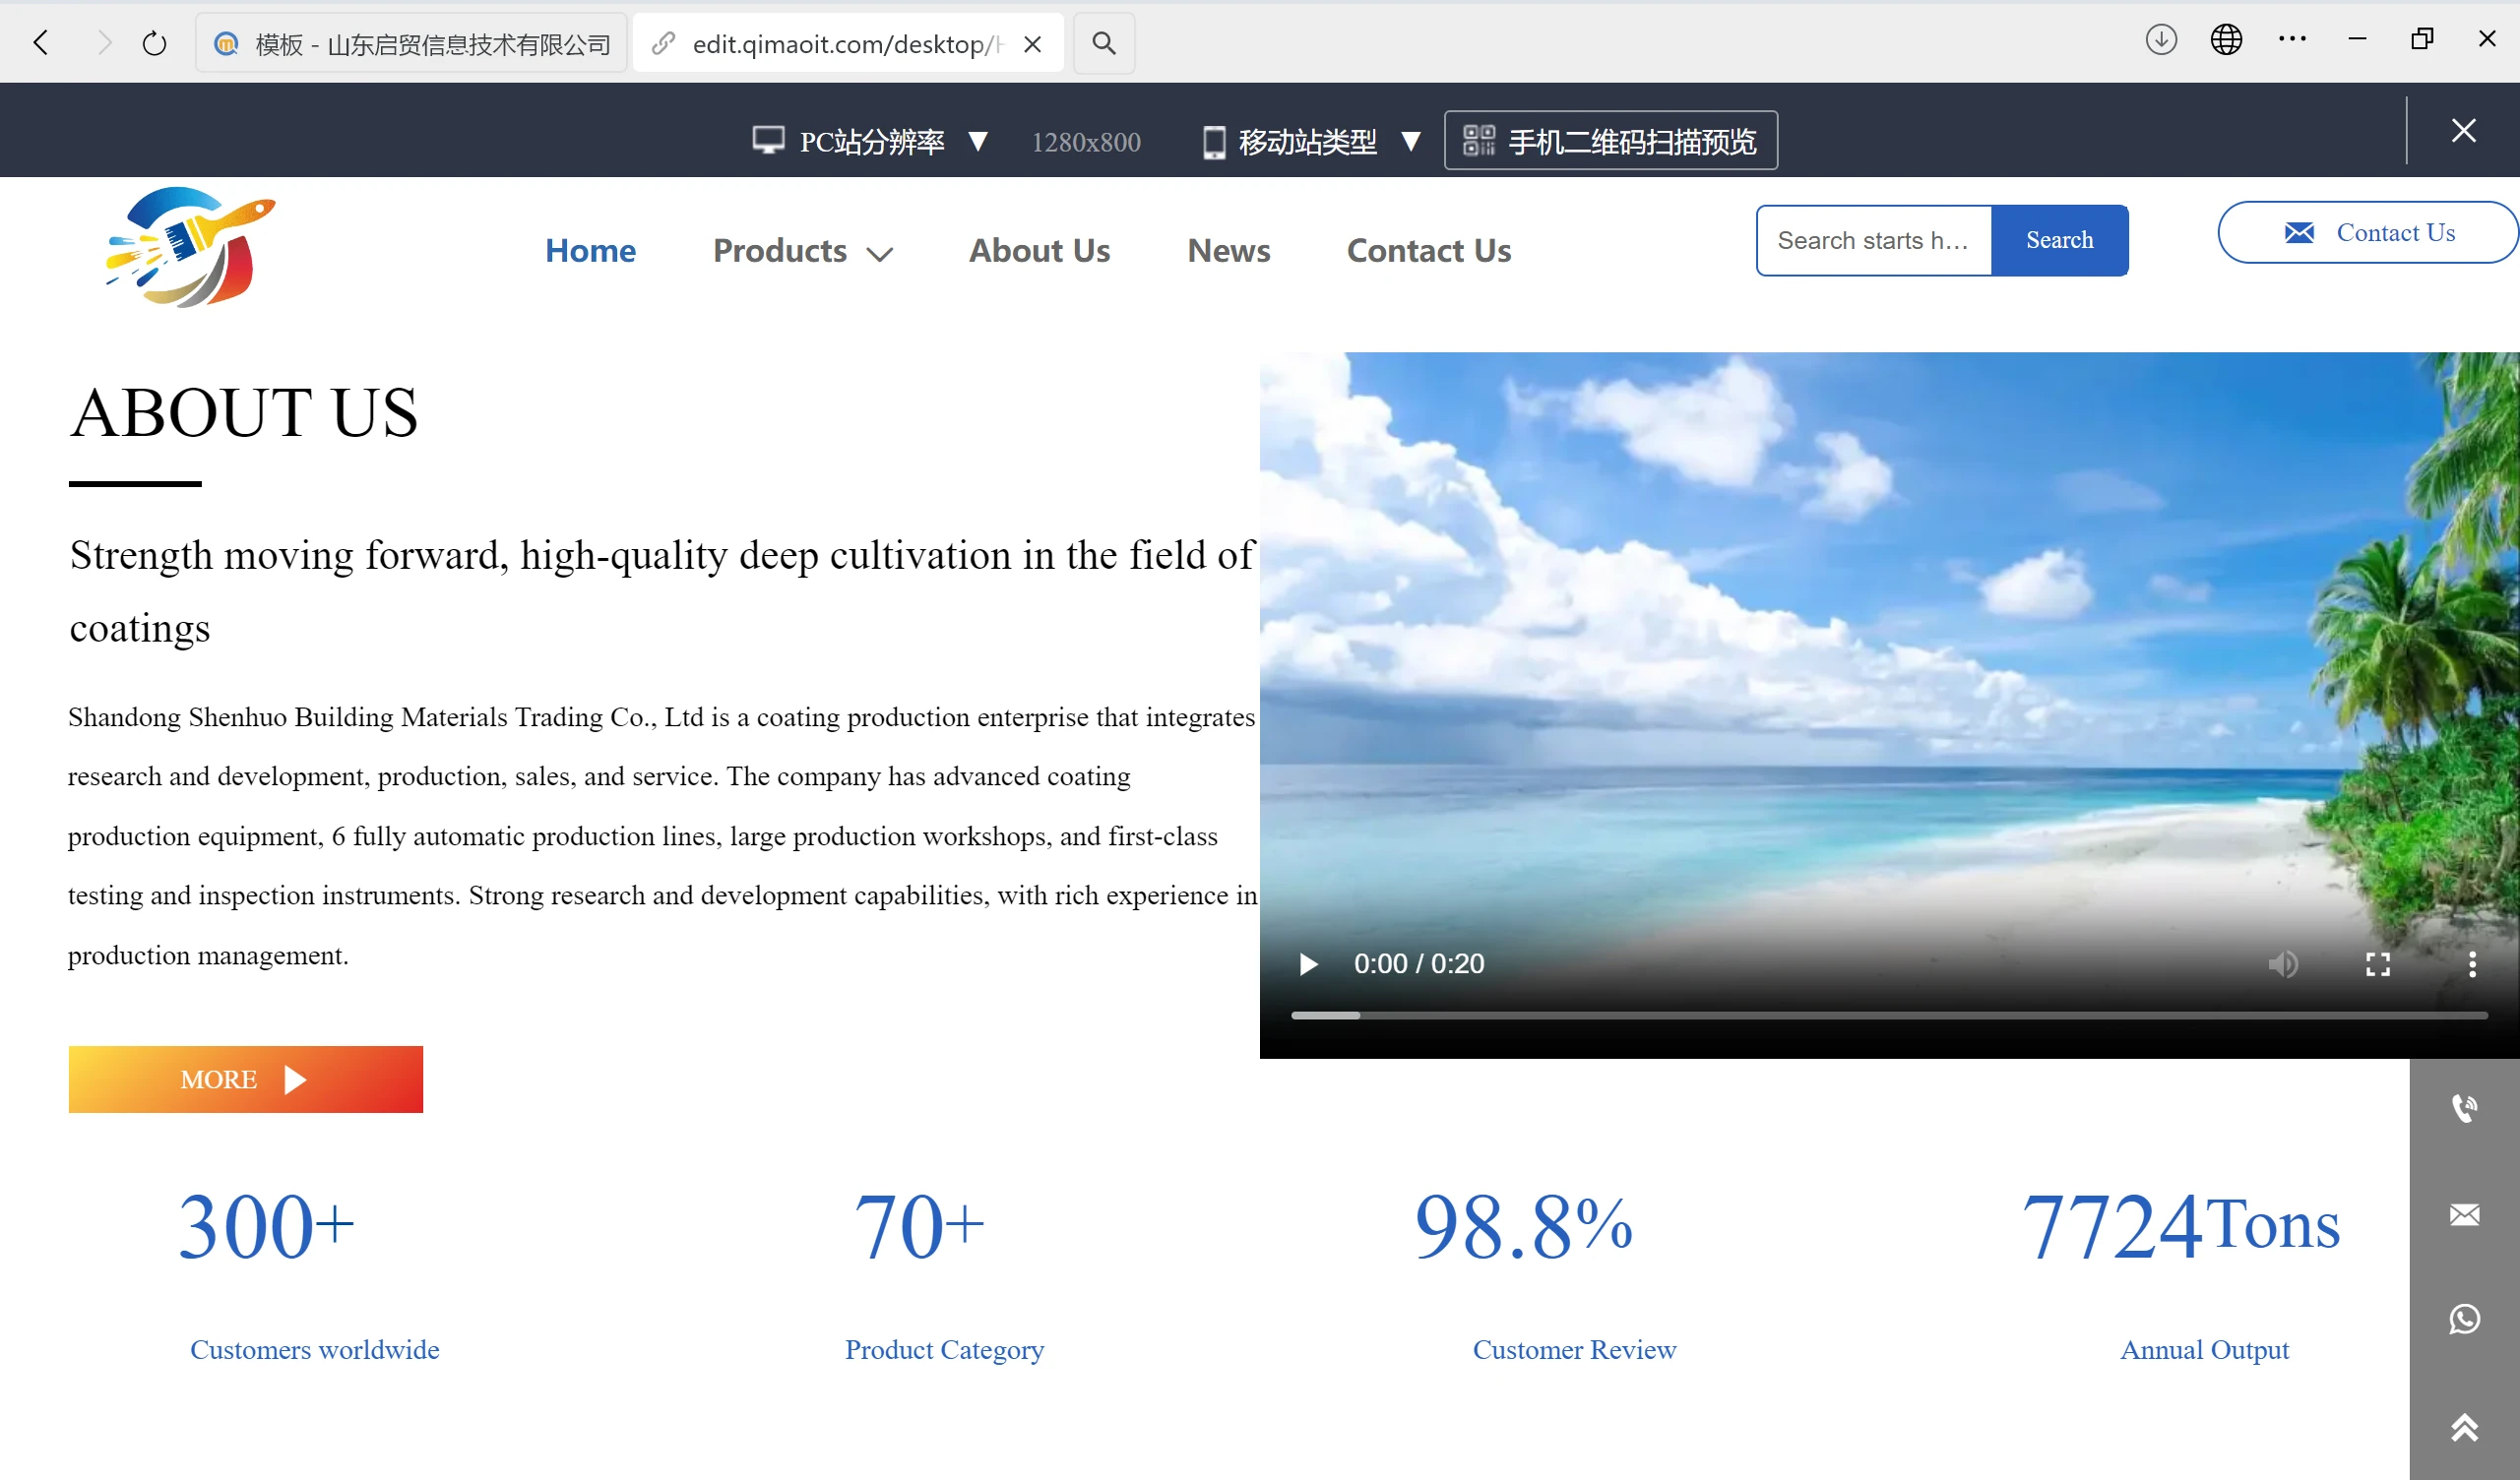Click the blue Search button
Viewport: 2520px width, 1480px height.
click(x=2059, y=240)
